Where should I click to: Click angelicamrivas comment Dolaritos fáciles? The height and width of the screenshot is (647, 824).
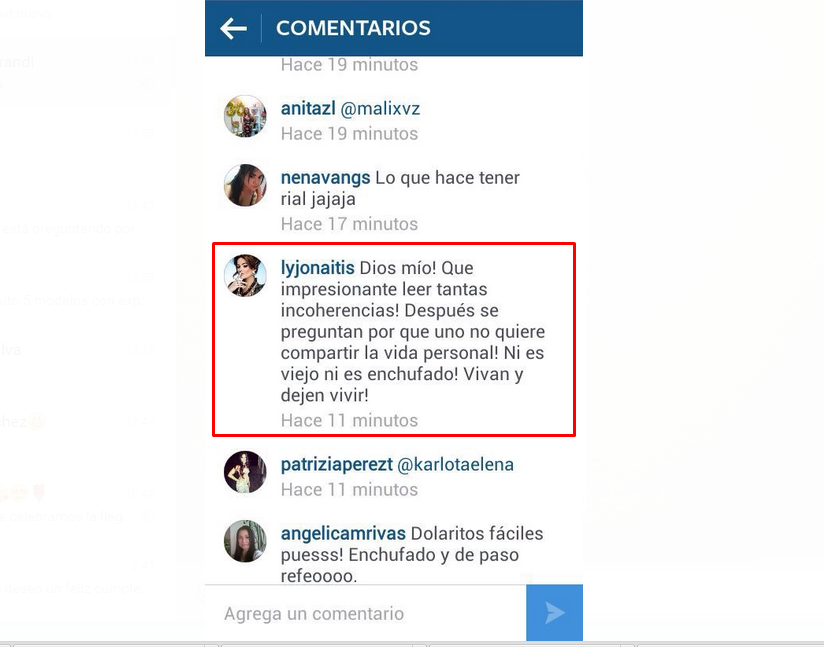pyautogui.click(x=477, y=533)
